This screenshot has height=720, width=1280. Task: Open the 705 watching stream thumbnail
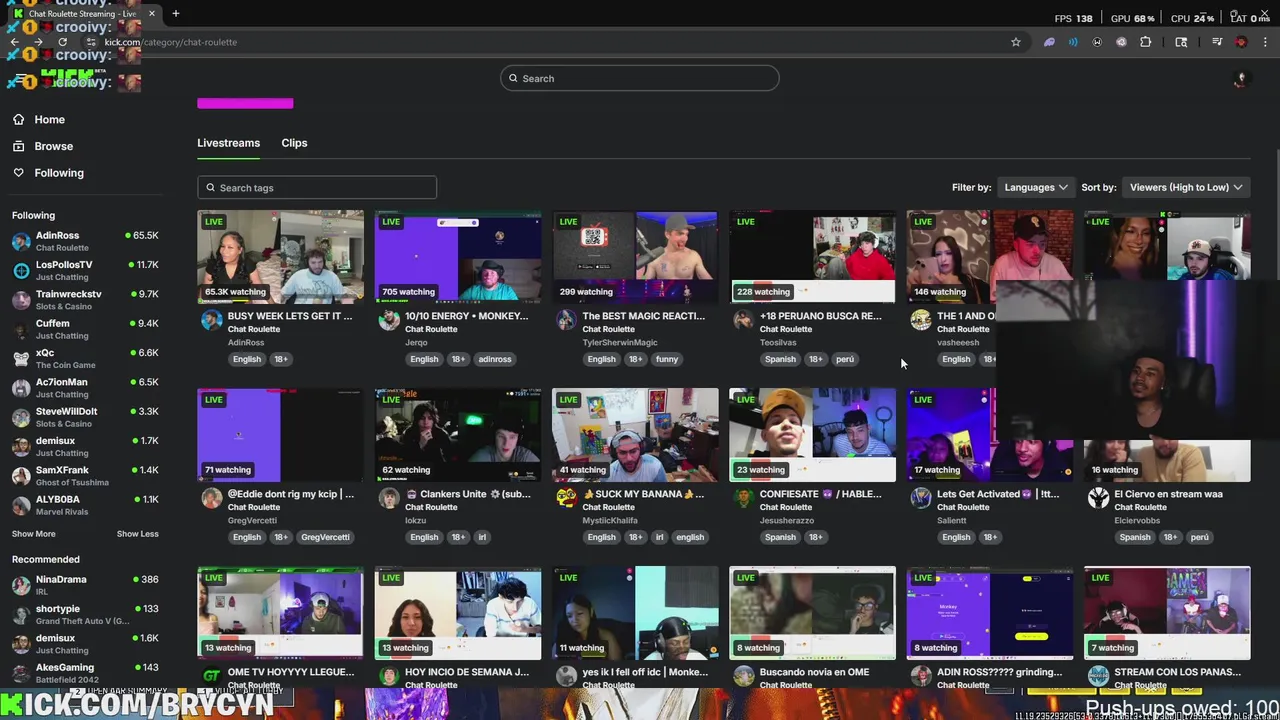[x=458, y=256]
